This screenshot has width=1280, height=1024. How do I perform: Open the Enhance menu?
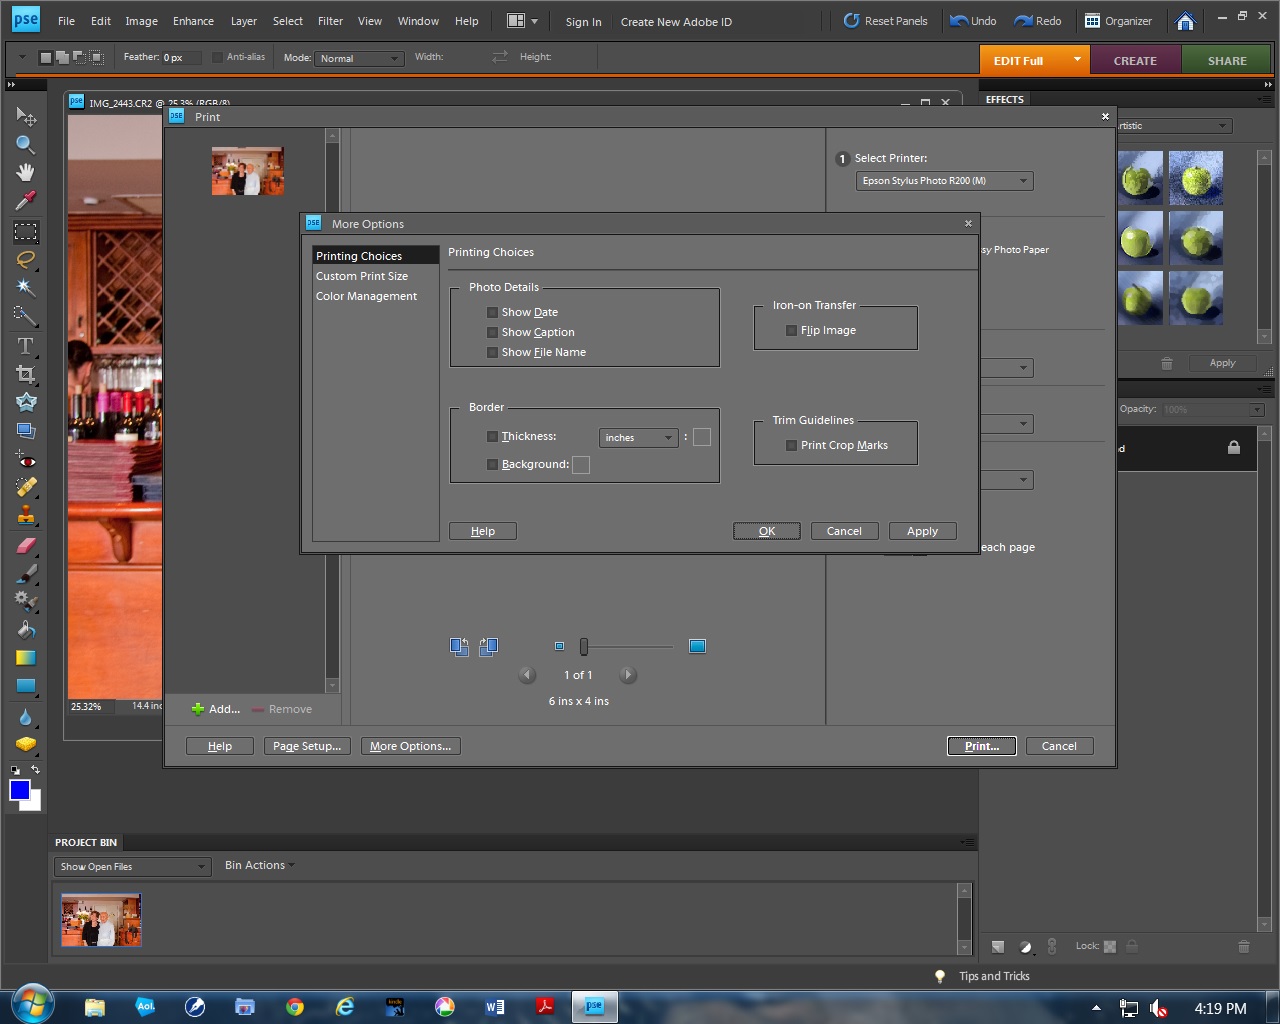coord(193,21)
